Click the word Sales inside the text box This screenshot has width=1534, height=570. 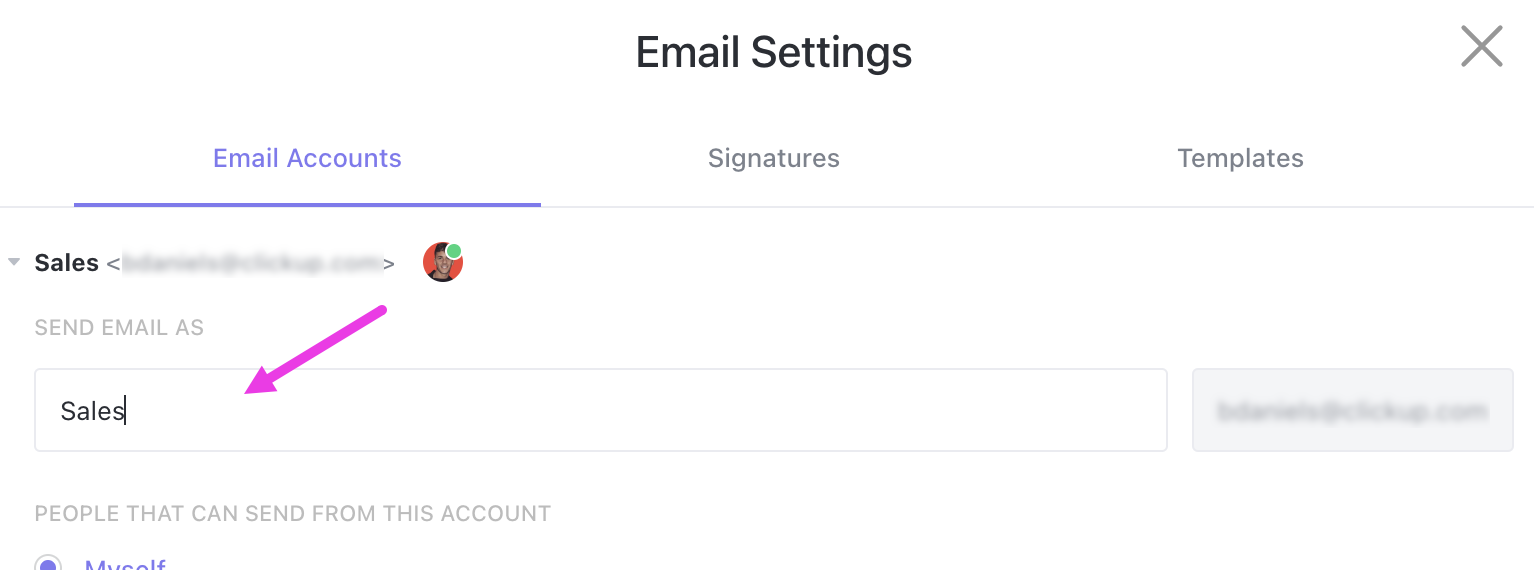[x=92, y=411]
